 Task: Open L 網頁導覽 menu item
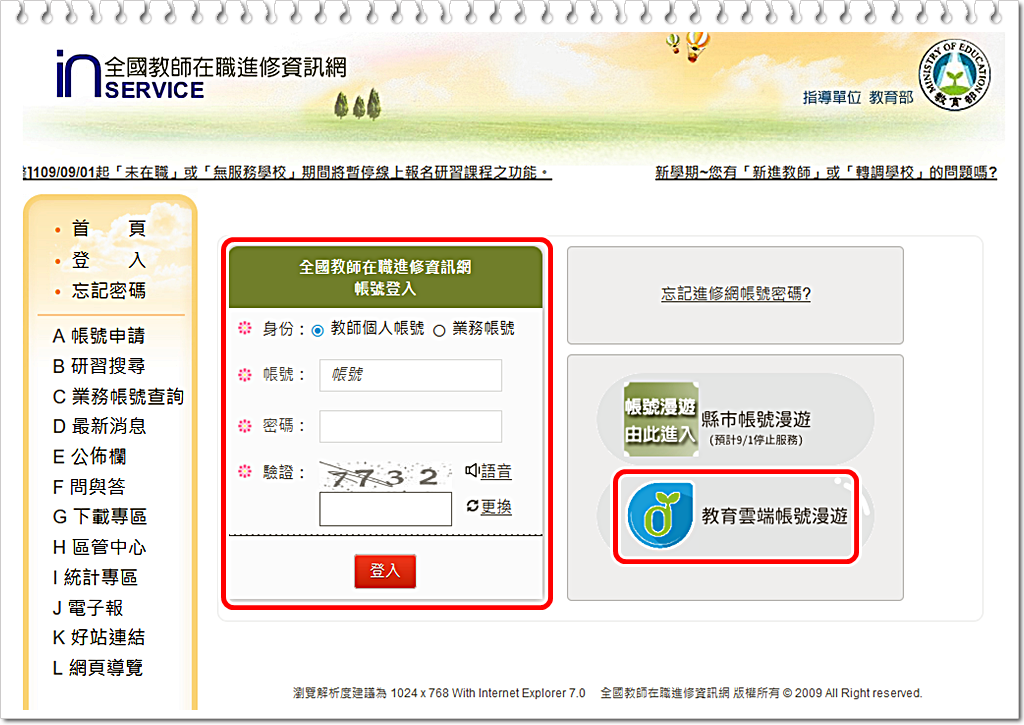pos(97,668)
